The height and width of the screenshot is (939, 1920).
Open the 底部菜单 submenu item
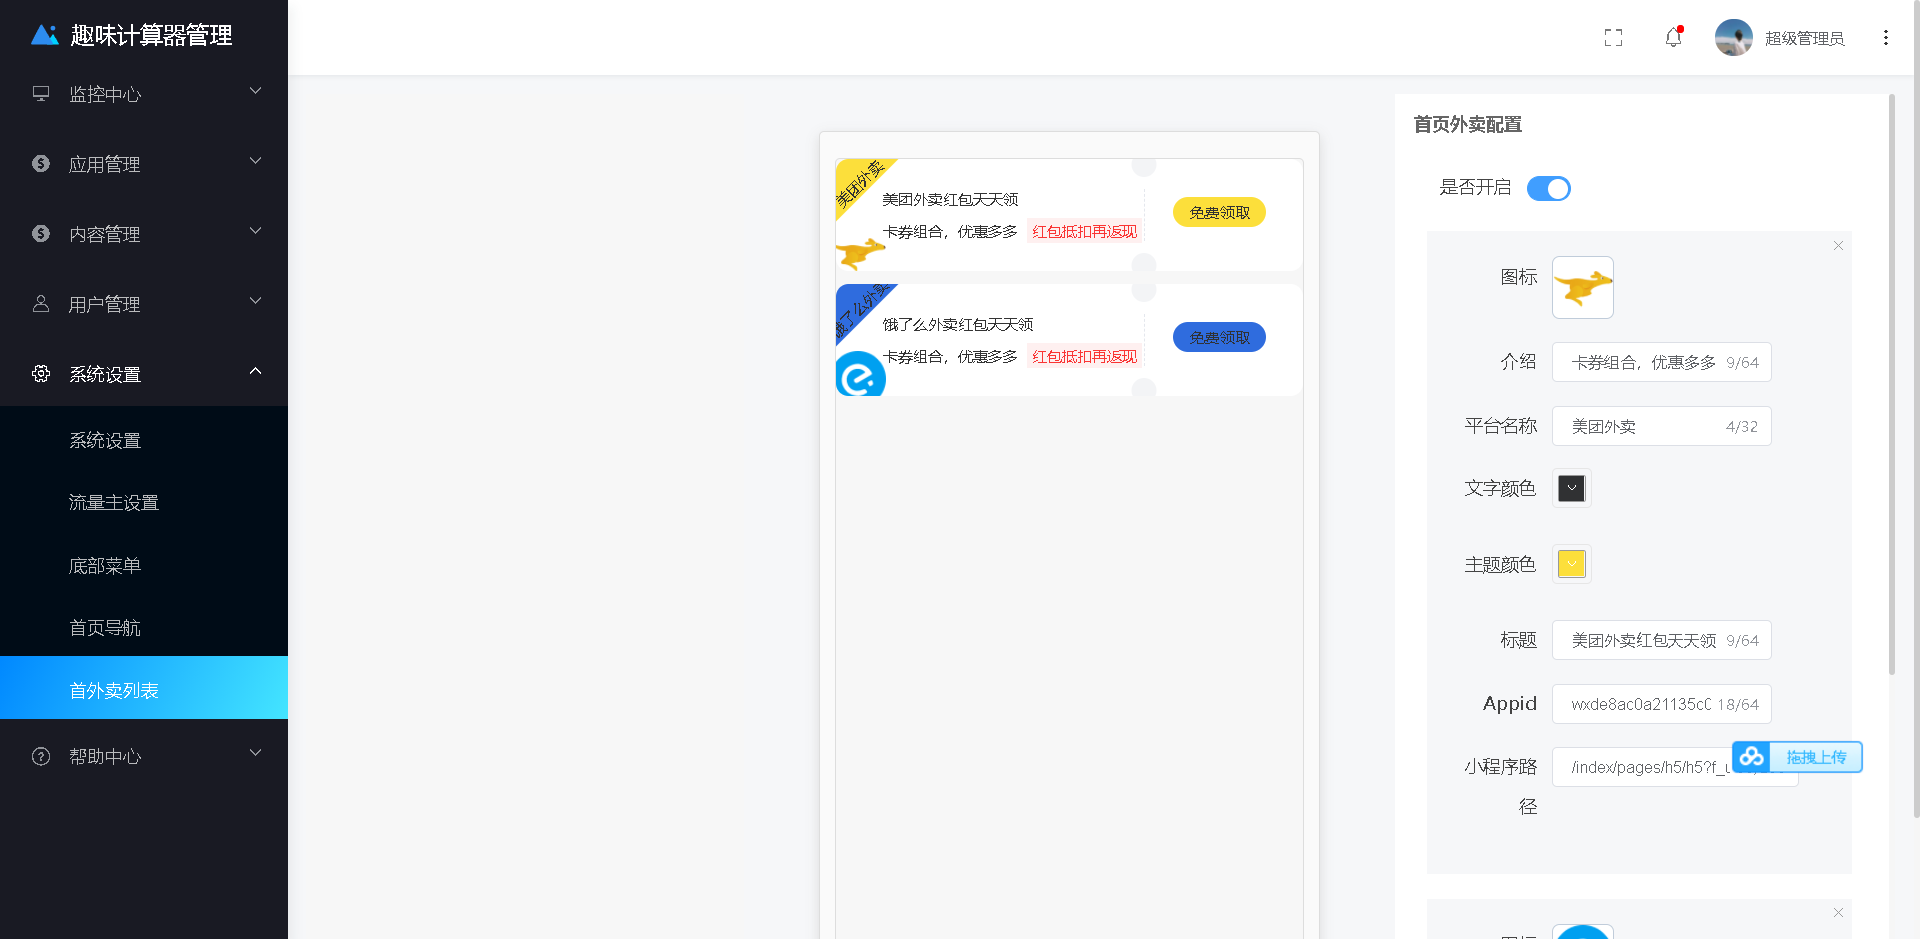pyautogui.click(x=144, y=565)
